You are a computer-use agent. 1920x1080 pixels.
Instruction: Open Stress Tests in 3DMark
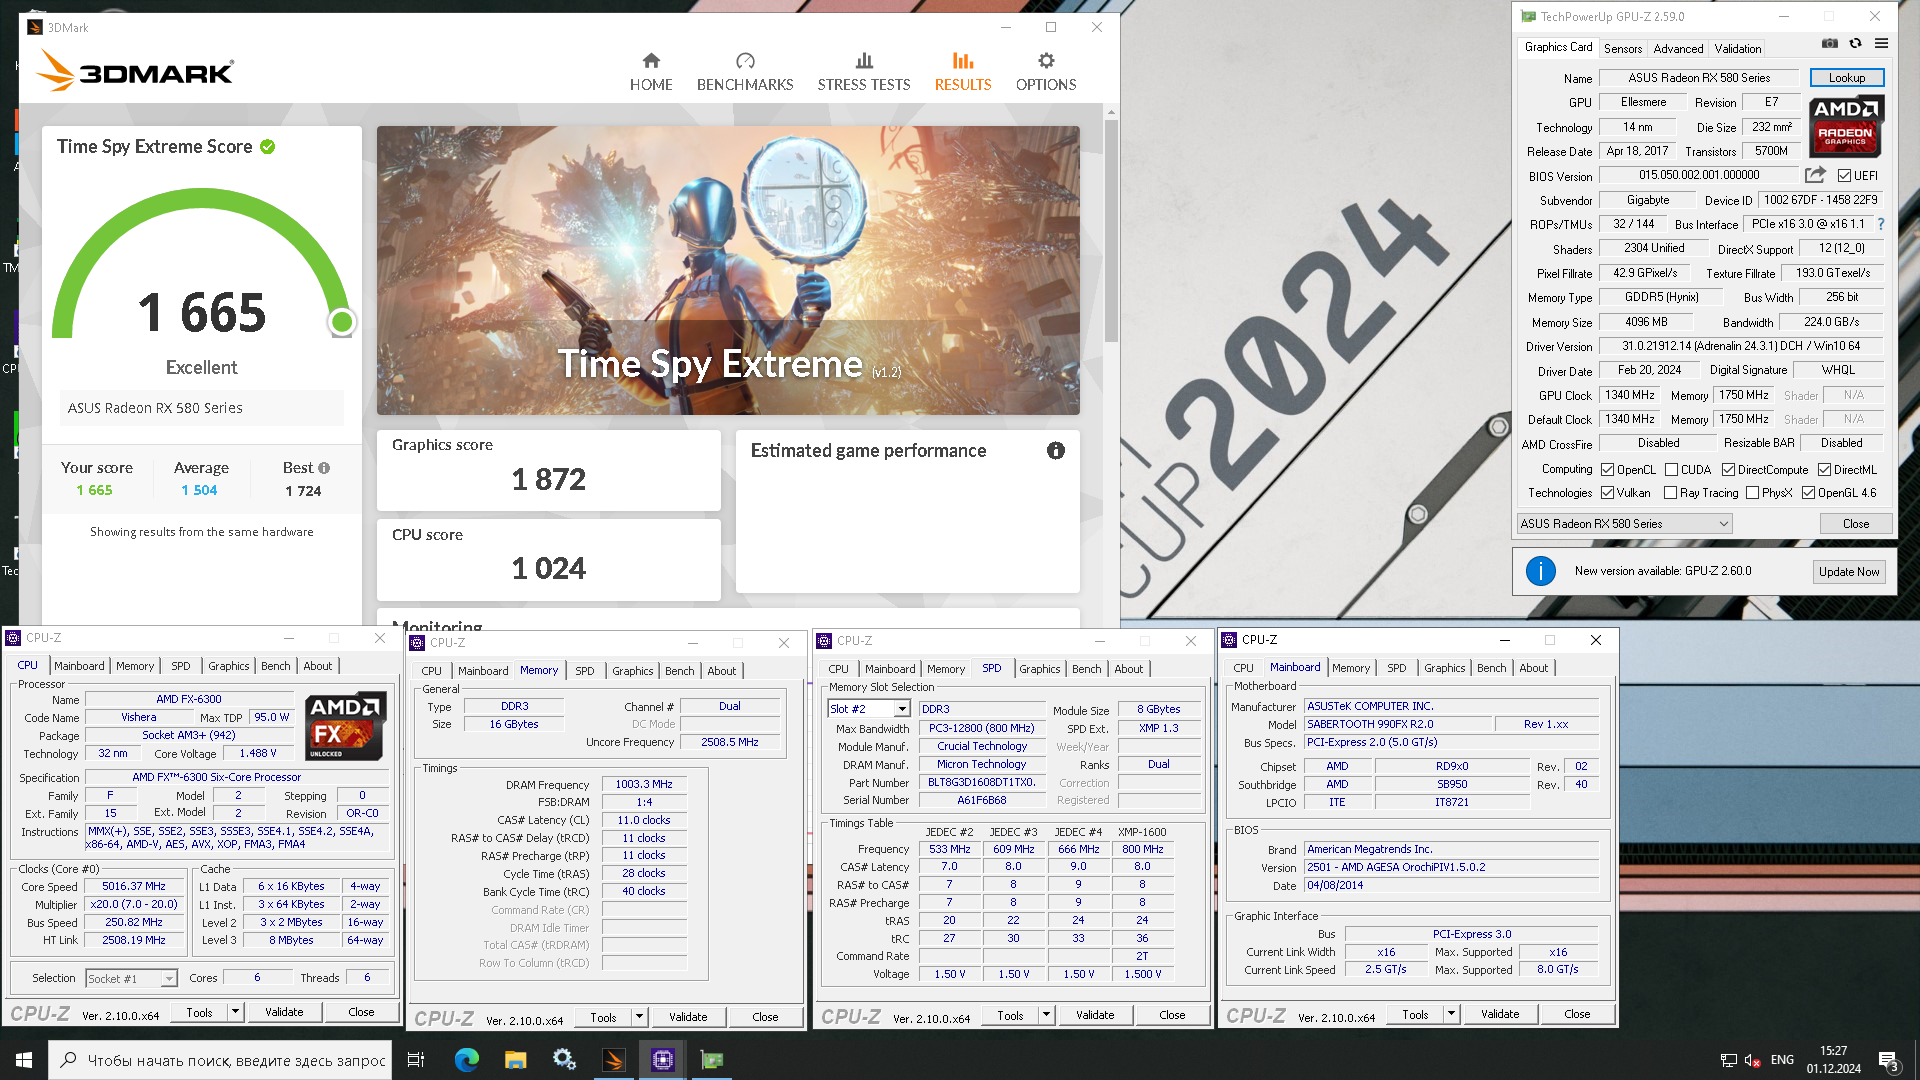tap(864, 72)
